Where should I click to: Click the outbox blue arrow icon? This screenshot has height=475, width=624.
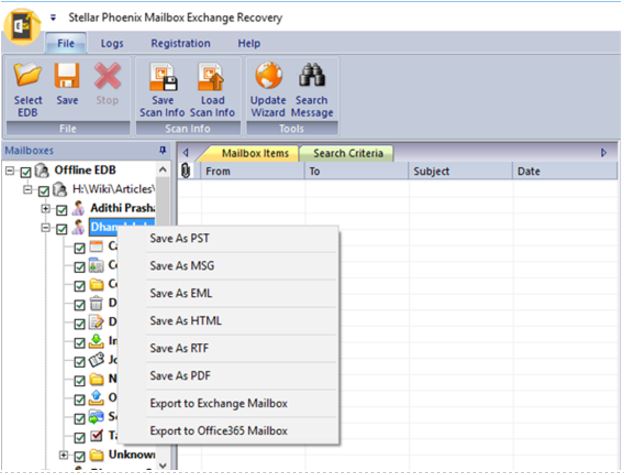(x=96, y=398)
